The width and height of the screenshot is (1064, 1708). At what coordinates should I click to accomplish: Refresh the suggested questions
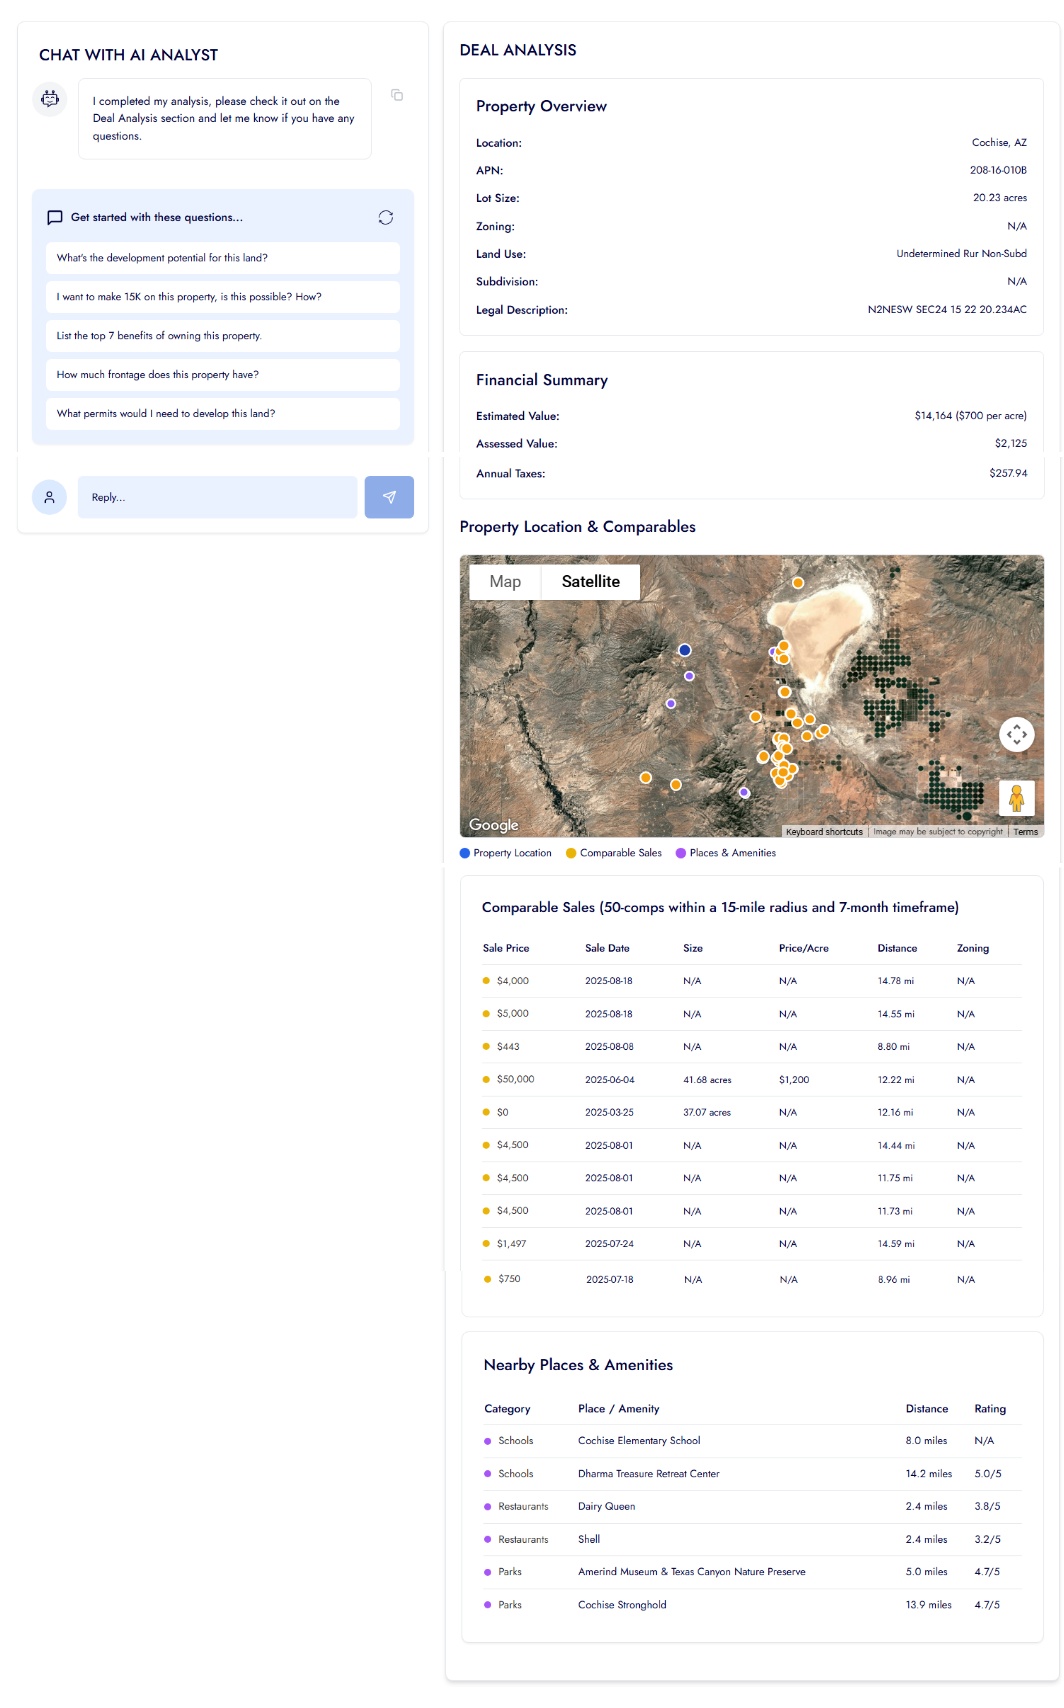(386, 217)
